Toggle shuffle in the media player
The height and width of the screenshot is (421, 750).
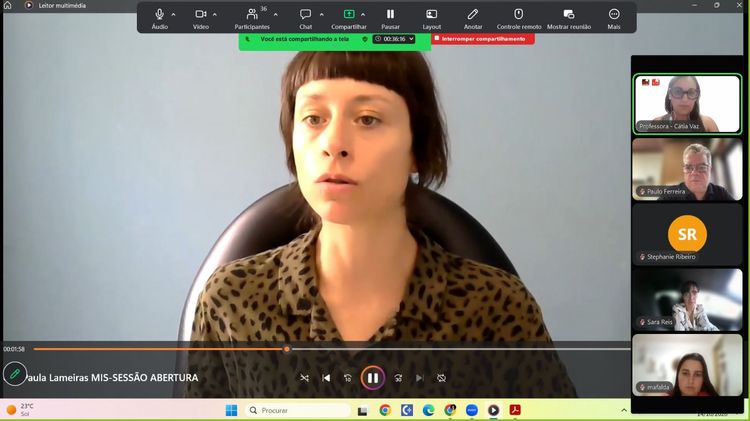[304, 378]
